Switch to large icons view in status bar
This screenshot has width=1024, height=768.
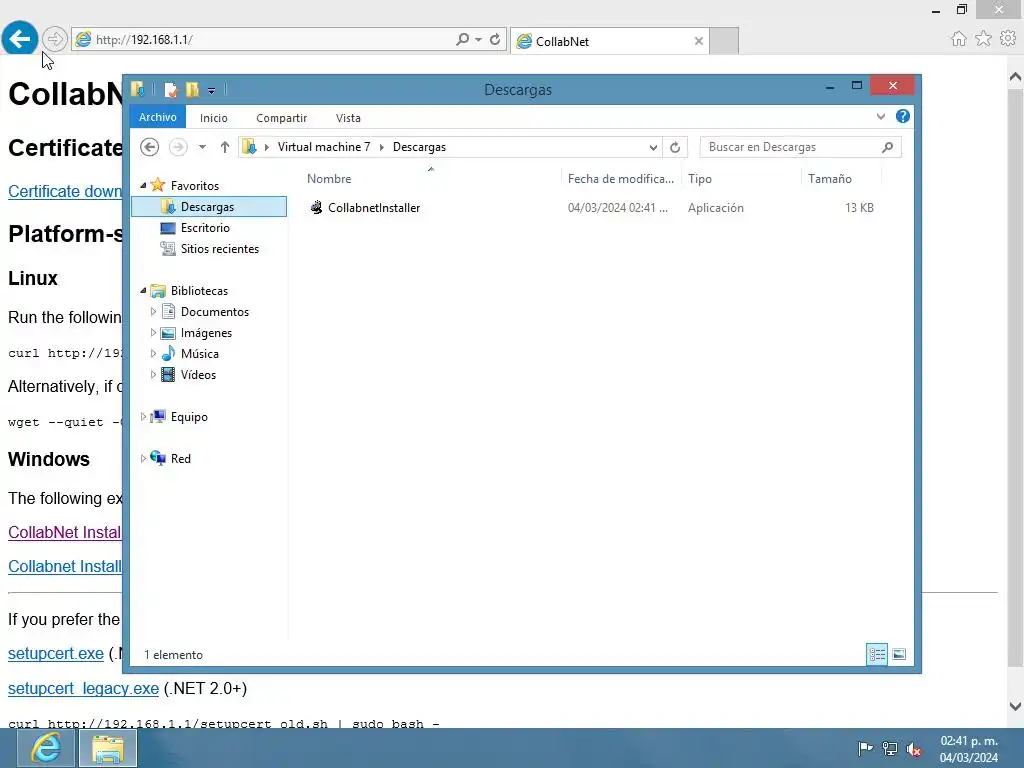(899, 654)
